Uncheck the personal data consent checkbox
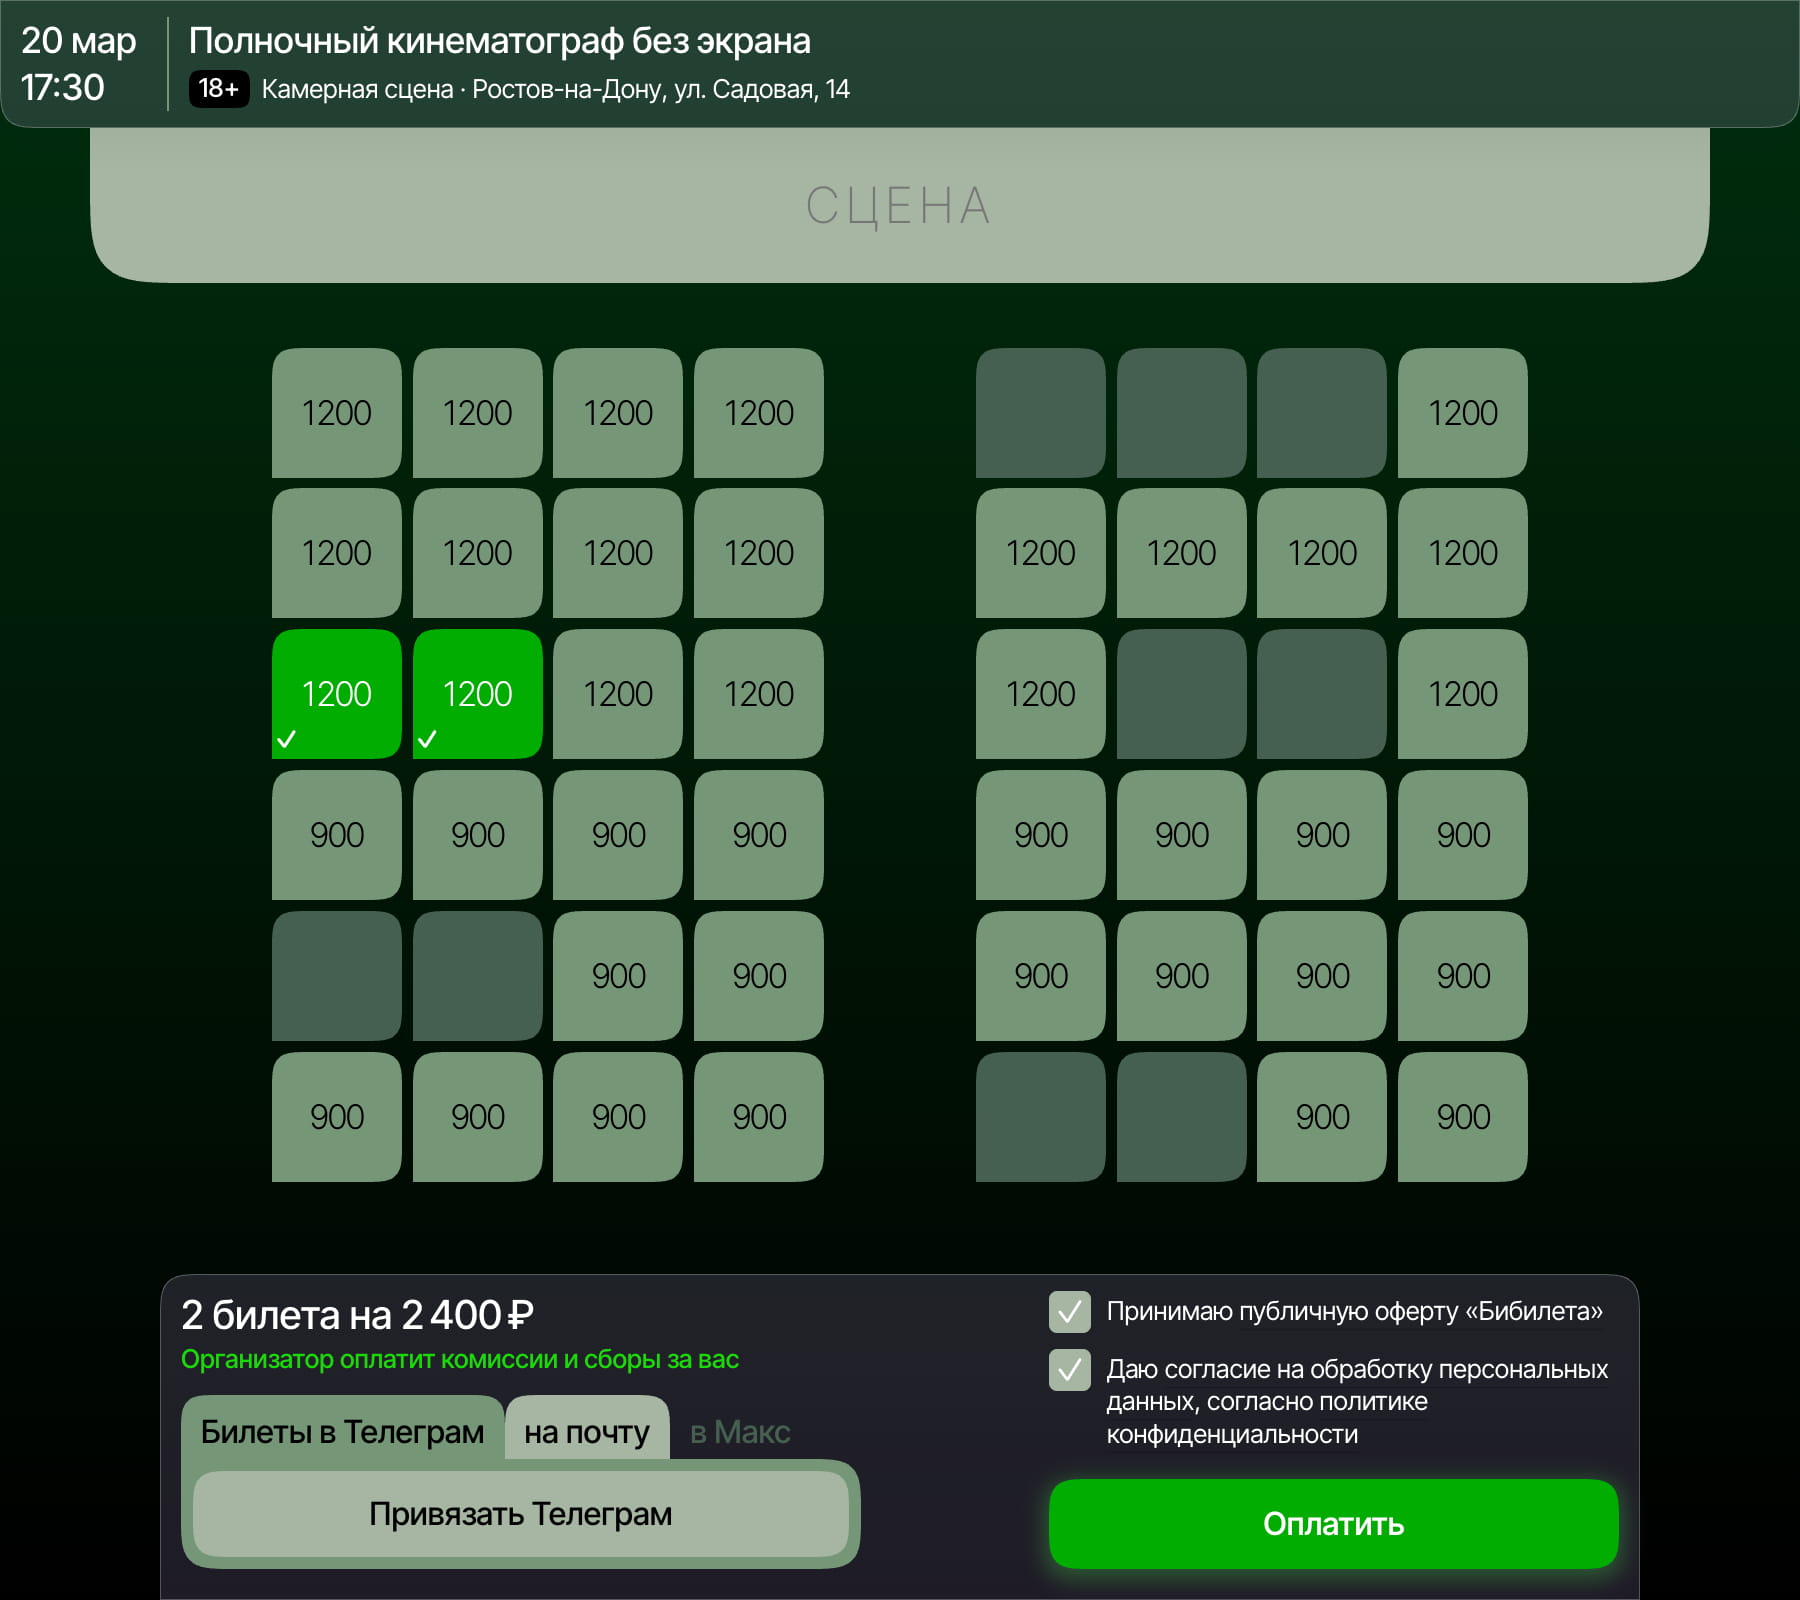The width and height of the screenshot is (1800, 1600). click(x=1069, y=1370)
